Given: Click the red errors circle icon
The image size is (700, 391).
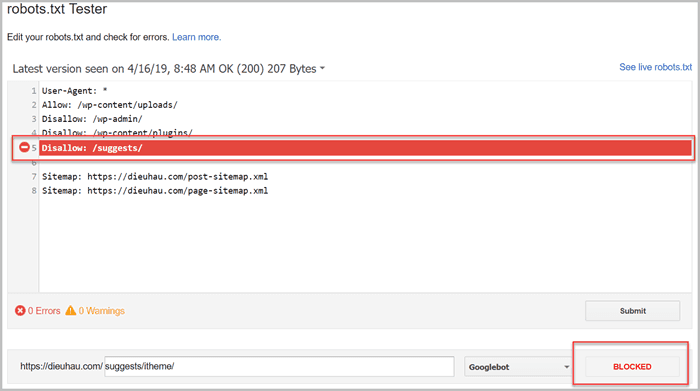Looking at the screenshot, I should coord(20,310).
